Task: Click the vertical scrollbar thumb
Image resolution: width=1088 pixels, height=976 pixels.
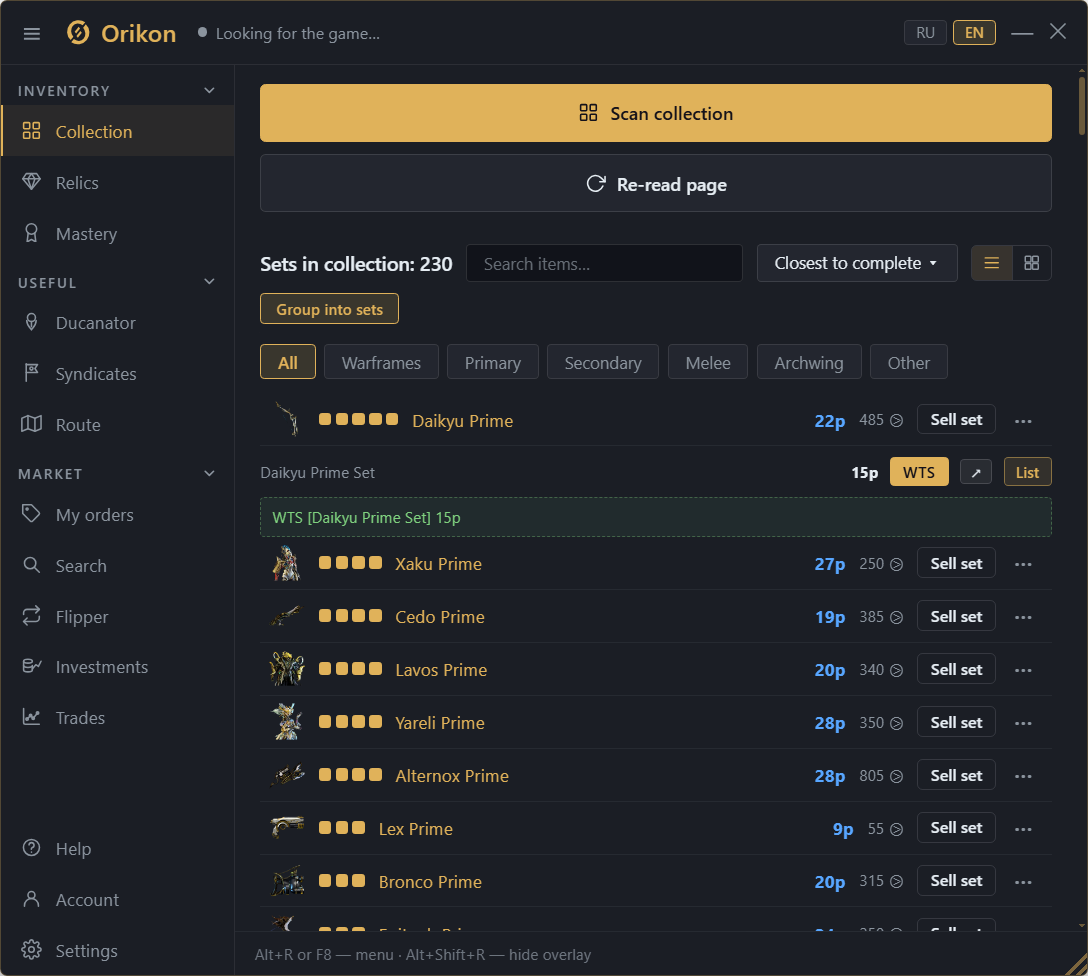Action: tap(1082, 104)
